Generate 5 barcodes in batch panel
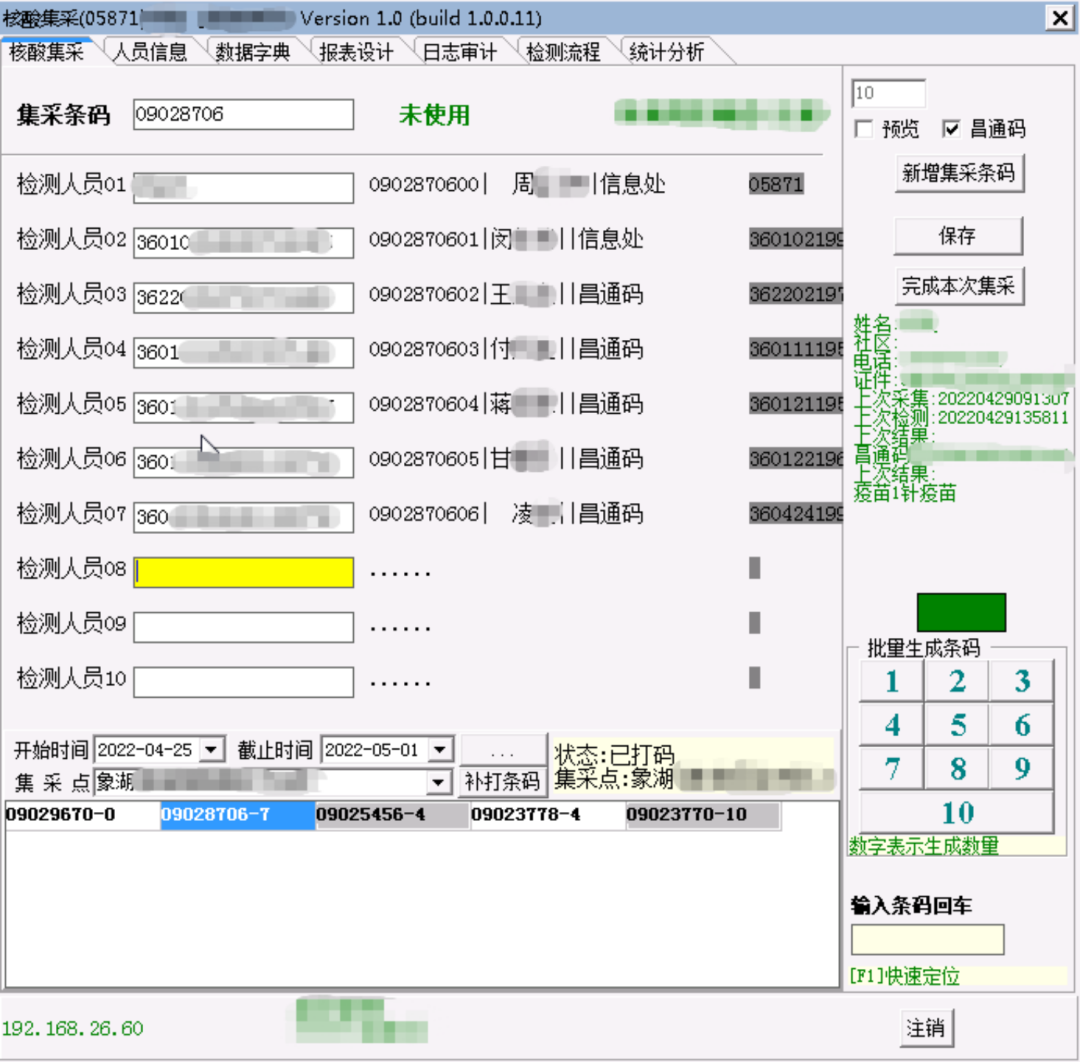The image size is (1080, 1062). coord(957,725)
